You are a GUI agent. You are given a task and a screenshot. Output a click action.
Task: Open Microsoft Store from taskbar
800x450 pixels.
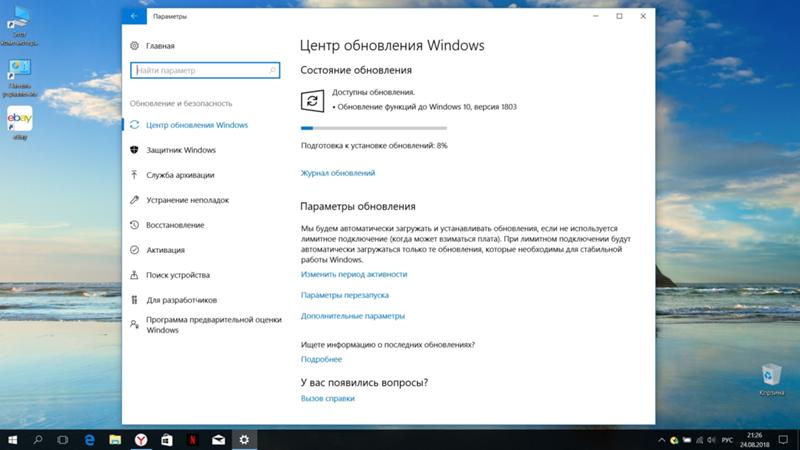[167, 440]
